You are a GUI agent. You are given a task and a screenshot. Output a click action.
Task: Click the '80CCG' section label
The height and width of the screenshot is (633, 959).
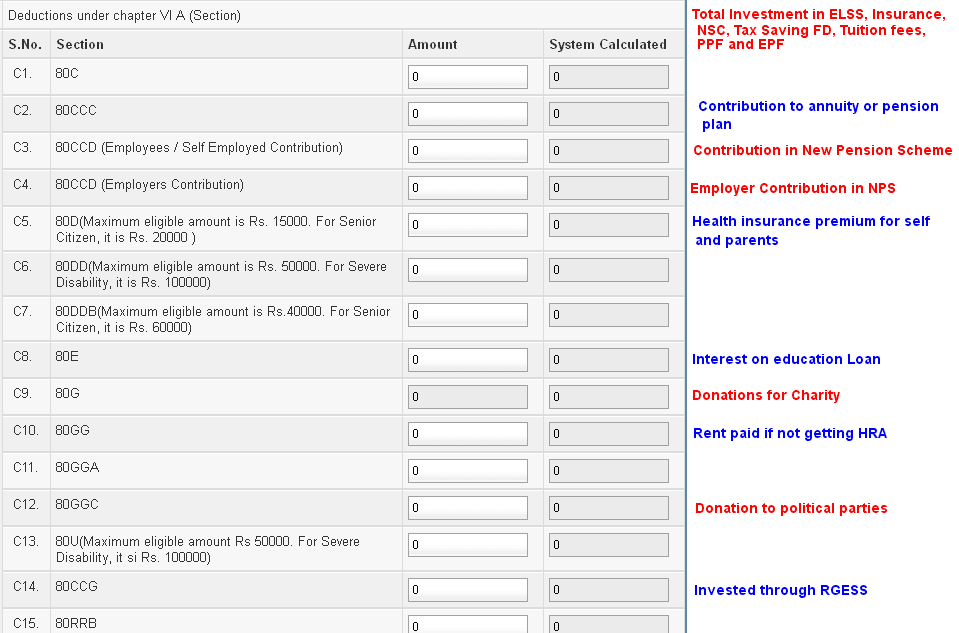point(76,587)
